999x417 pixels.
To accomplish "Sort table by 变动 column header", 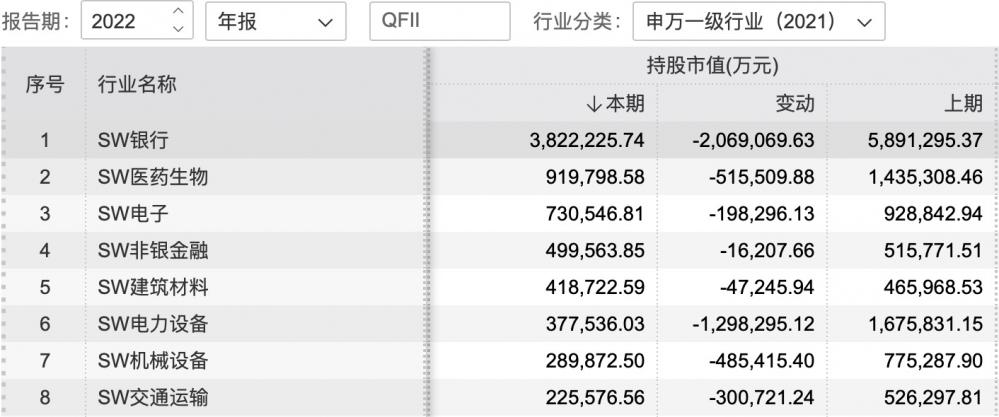I will coord(794,104).
